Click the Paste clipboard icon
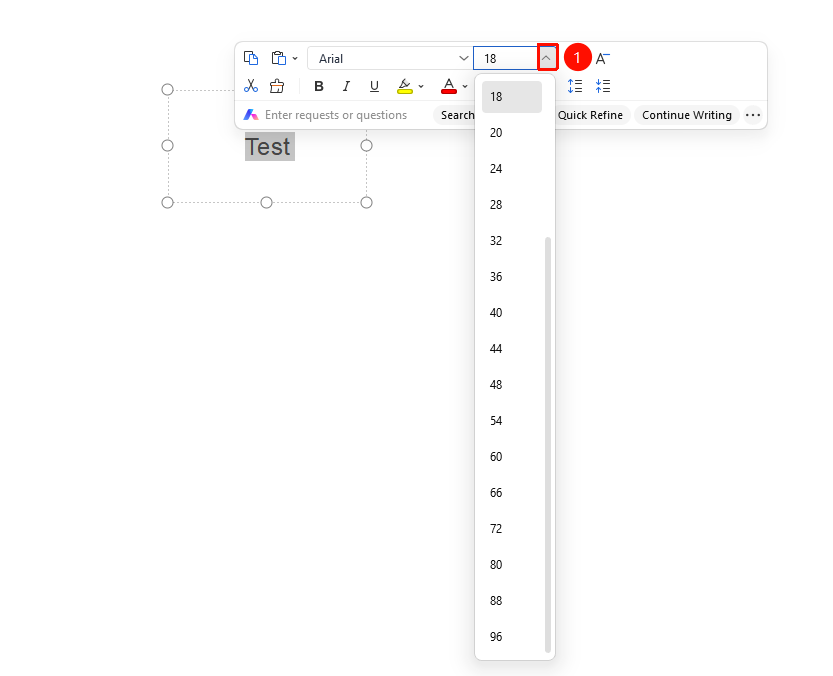Viewport: 833px width, 676px height. pos(278,58)
